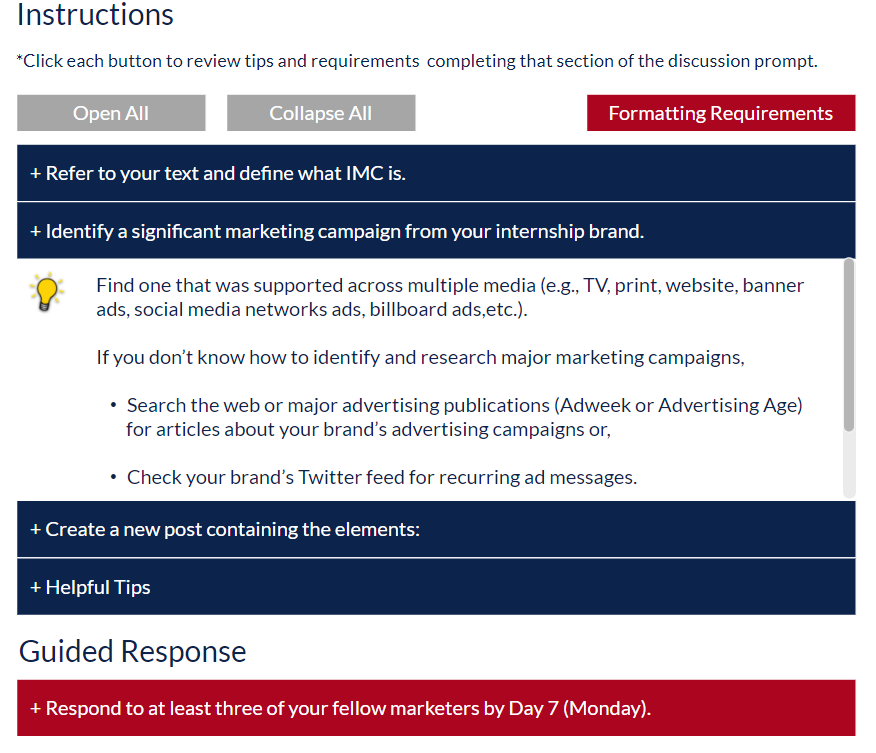Click the Collapse All button
Screen dimensions: 876x753
[321, 113]
